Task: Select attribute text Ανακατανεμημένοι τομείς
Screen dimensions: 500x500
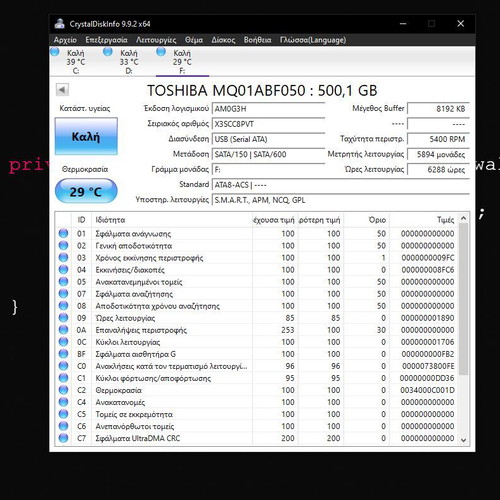Action: [x=139, y=282]
